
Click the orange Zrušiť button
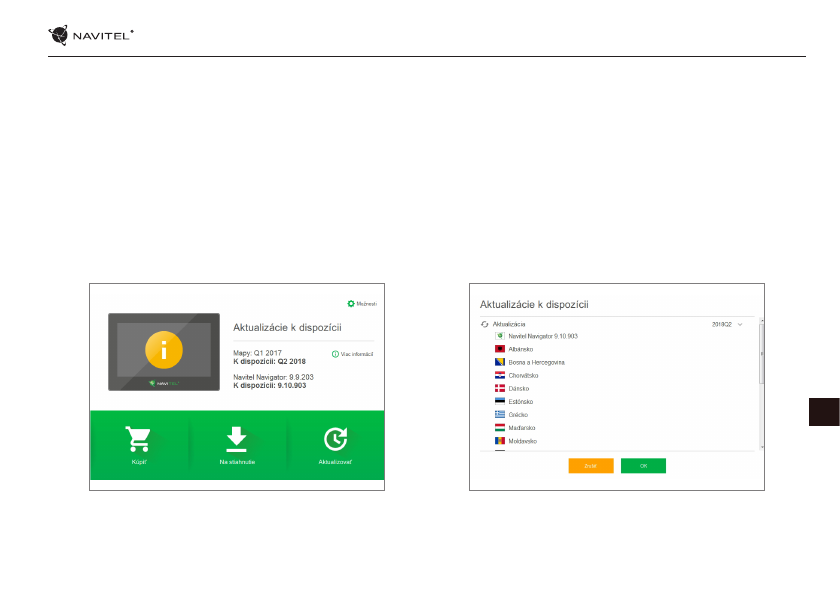pyautogui.click(x=591, y=466)
